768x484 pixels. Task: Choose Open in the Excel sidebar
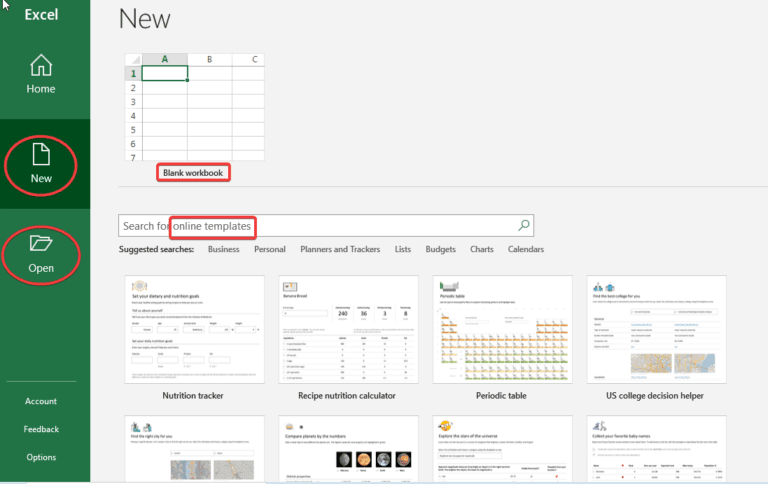pos(41,255)
